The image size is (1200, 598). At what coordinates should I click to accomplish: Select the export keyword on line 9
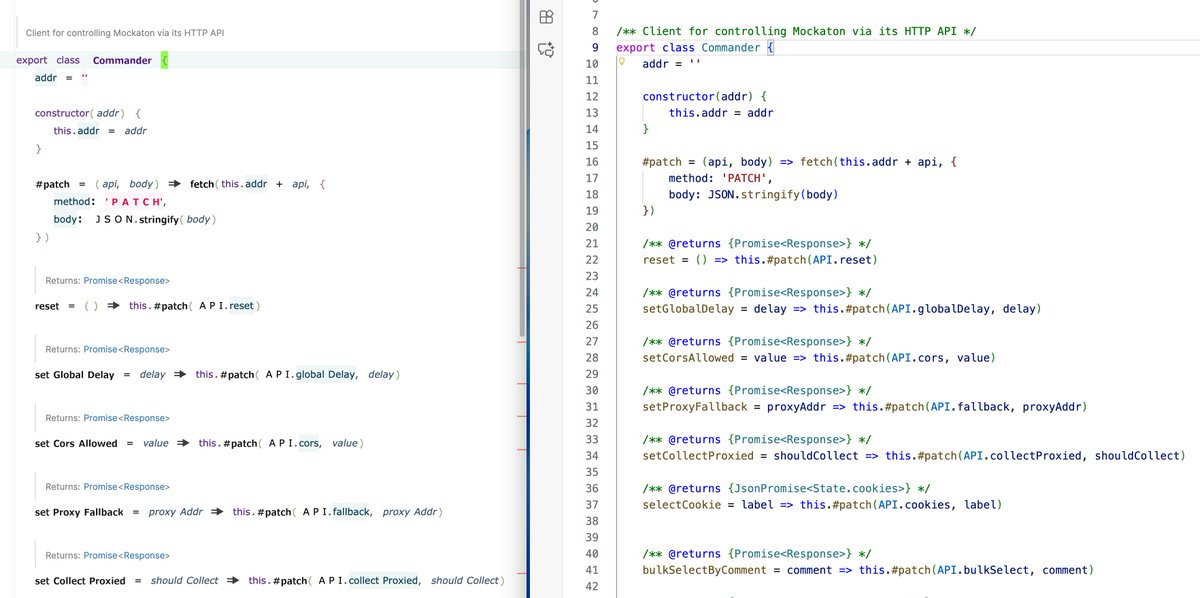(633, 47)
